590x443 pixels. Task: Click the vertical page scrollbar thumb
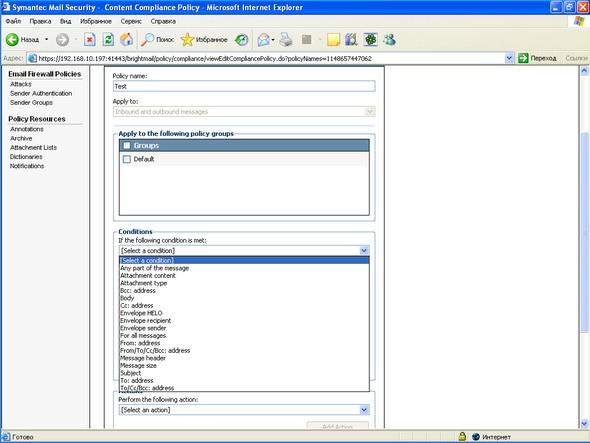pyautogui.click(x=584, y=232)
